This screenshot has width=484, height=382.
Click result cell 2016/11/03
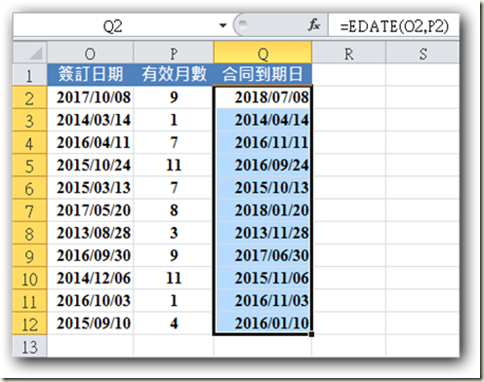coord(263,301)
